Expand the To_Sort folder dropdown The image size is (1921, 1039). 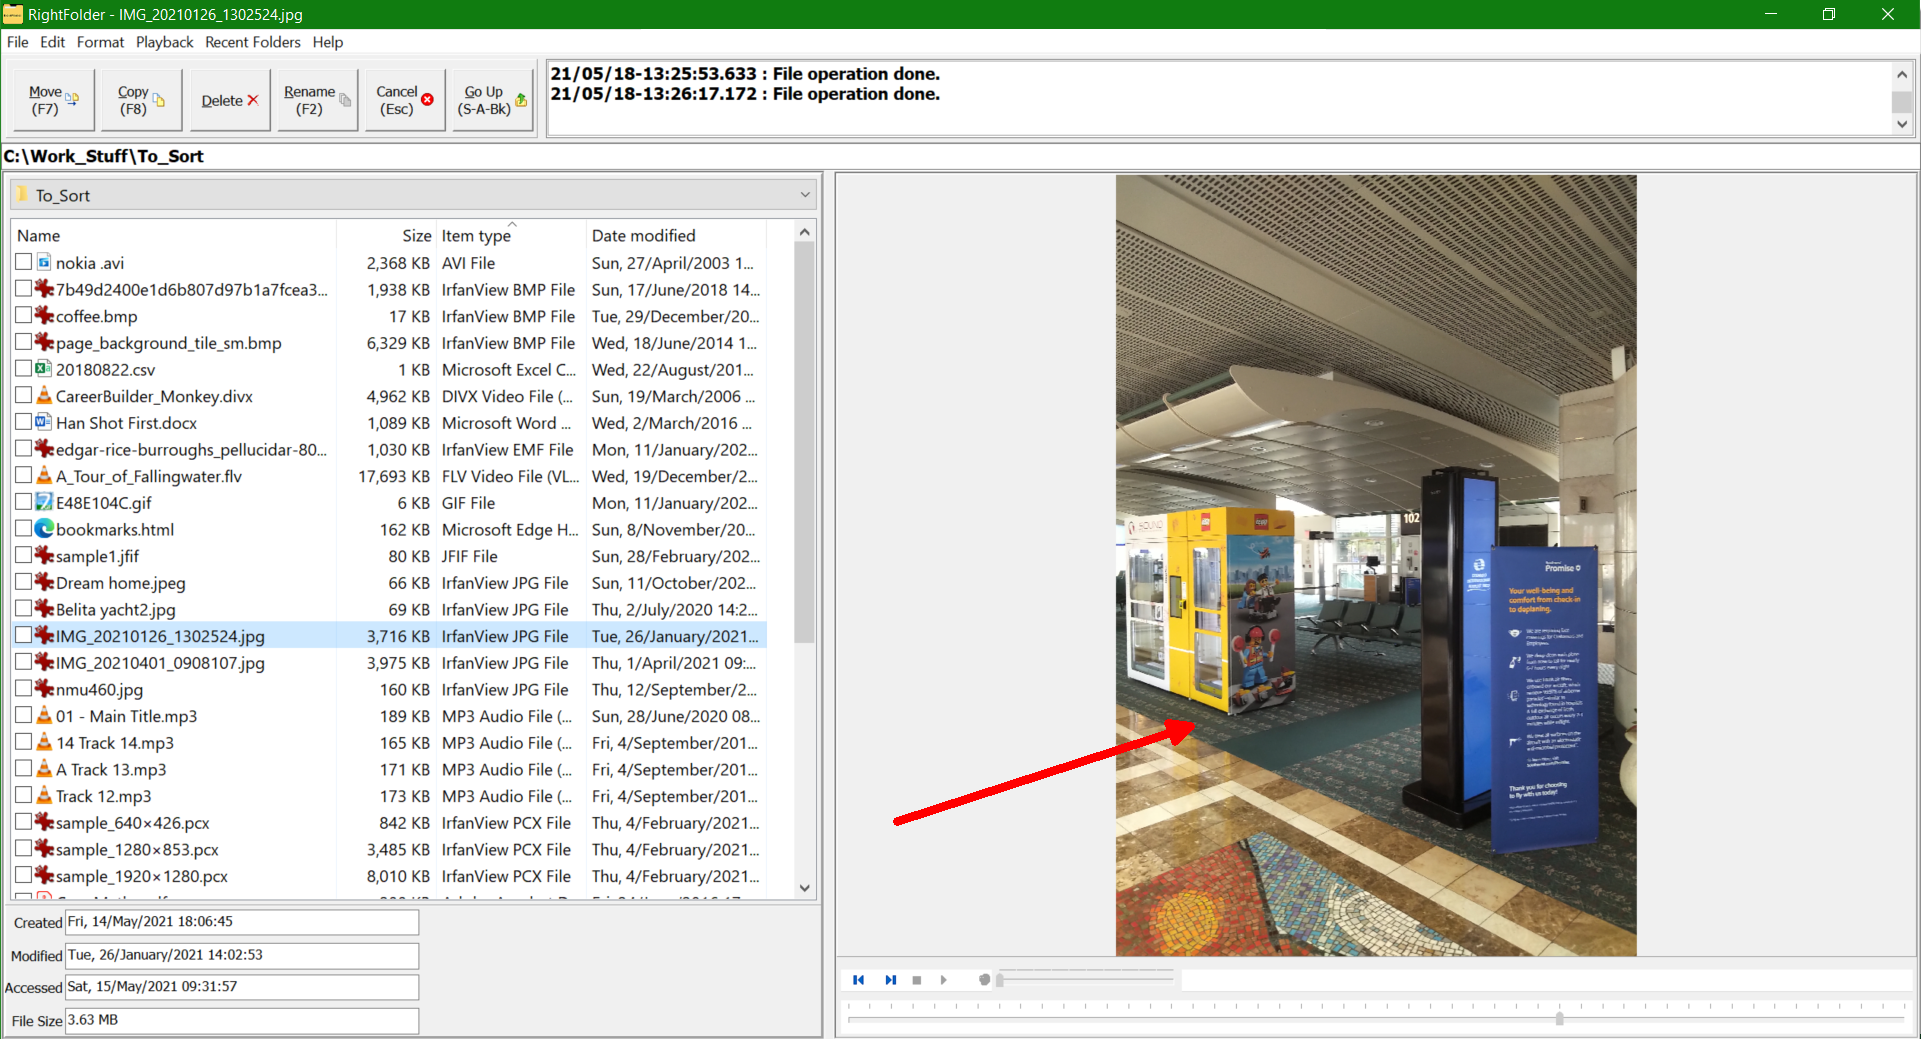(x=805, y=195)
